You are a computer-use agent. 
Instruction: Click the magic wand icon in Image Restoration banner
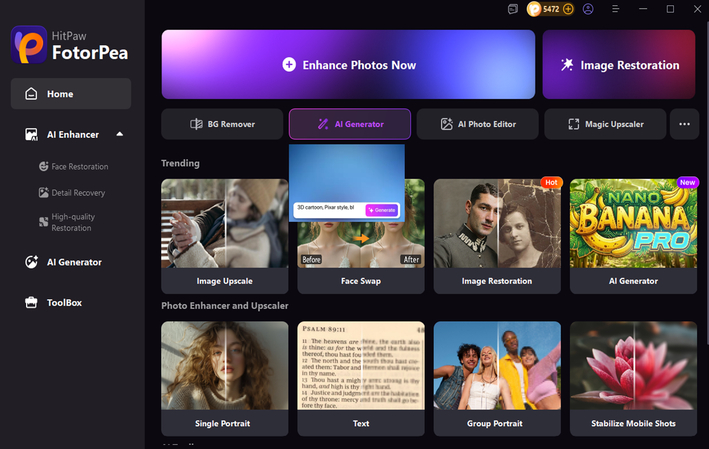[567, 65]
